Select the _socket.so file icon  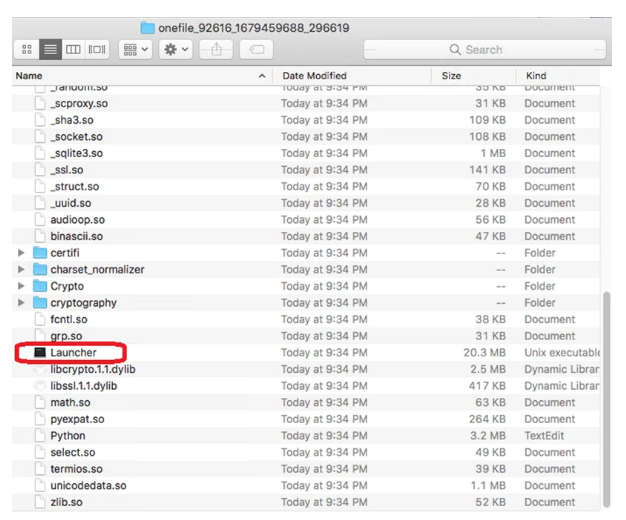tap(40, 137)
